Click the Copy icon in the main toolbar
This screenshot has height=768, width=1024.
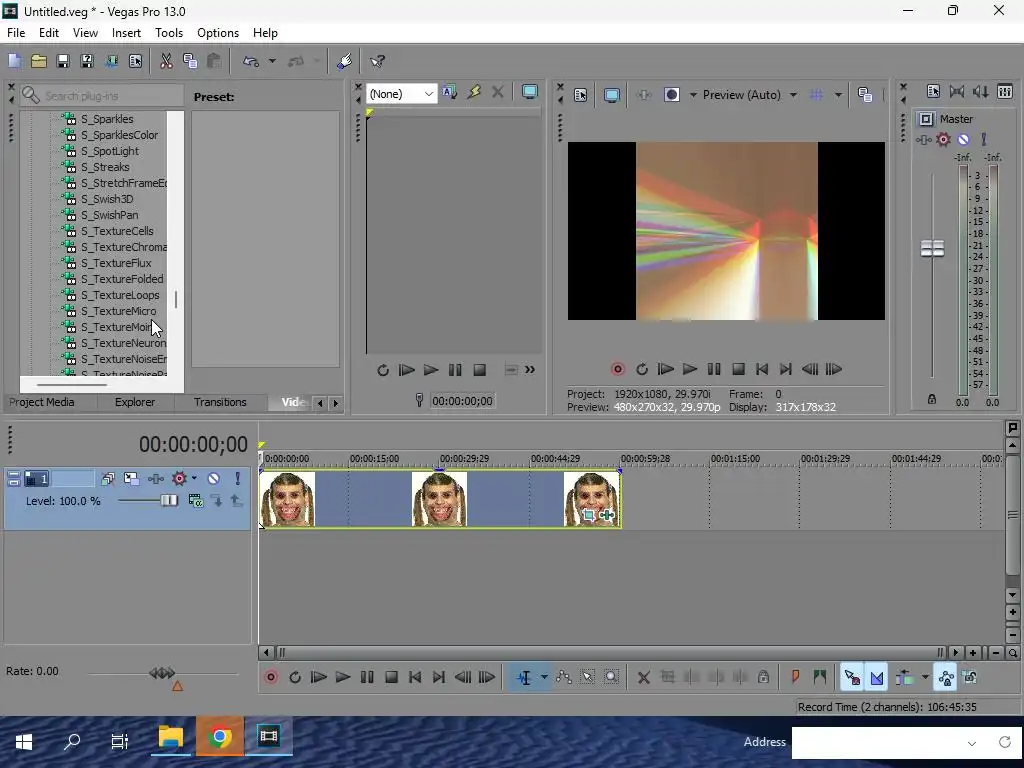[190, 61]
